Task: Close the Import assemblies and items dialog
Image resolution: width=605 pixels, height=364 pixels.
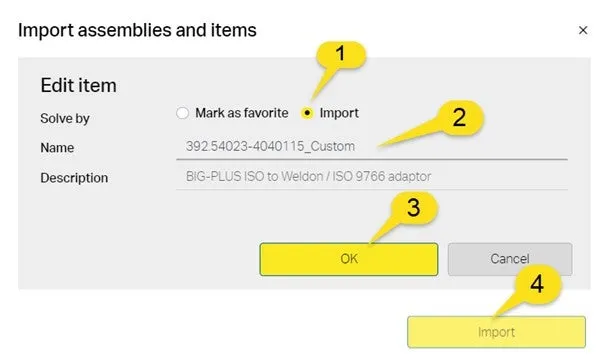Action: coord(583,30)
